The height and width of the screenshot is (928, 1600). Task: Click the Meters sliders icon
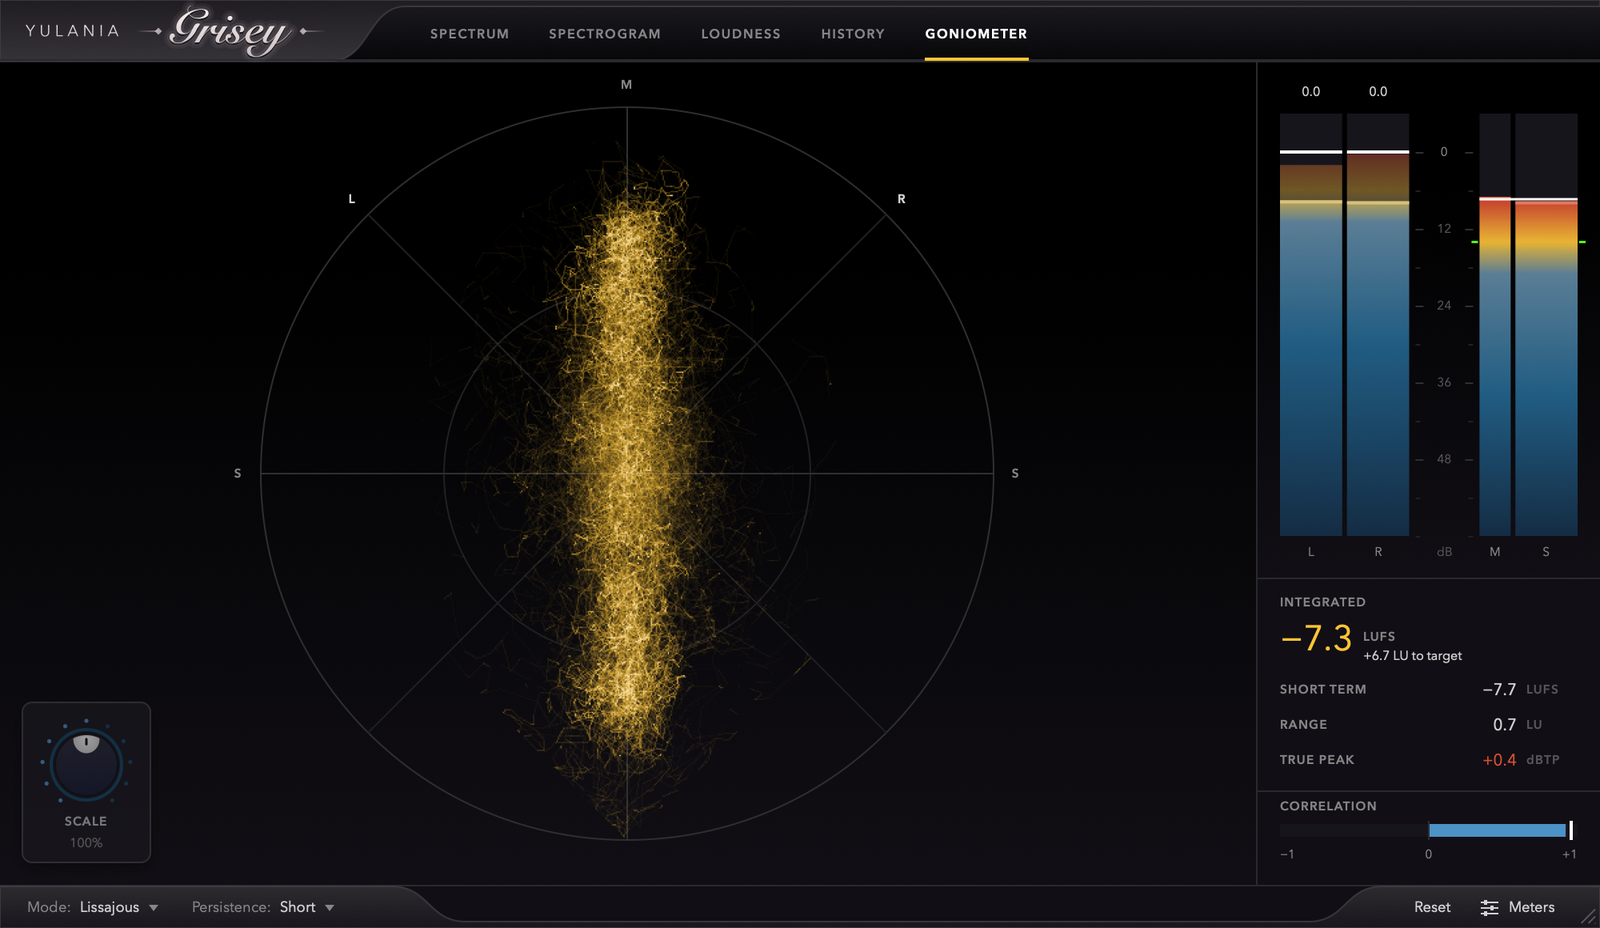(1489, 907)
